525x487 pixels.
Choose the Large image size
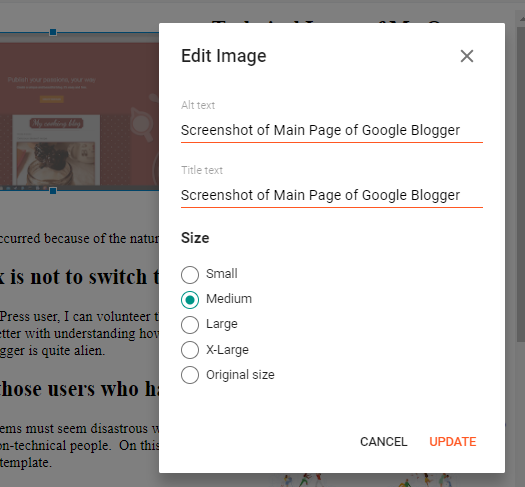[x=190, y=325]
